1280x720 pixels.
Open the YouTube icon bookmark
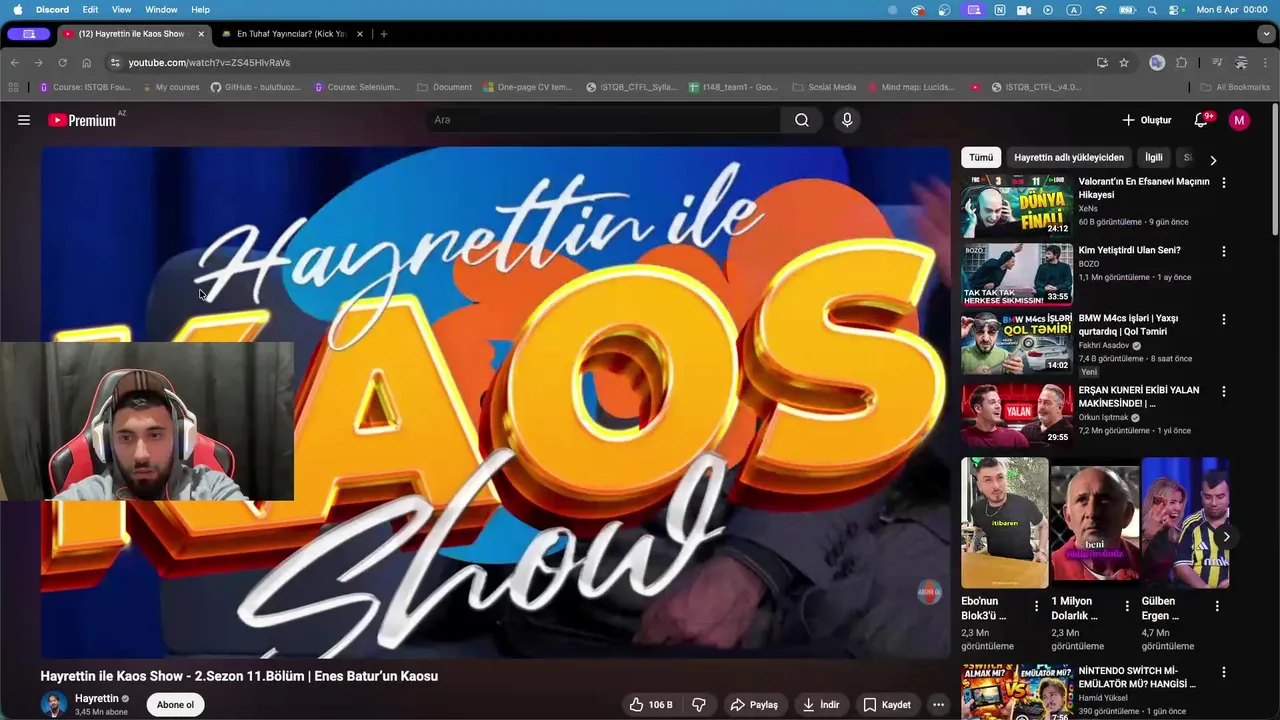pos(975,87)
